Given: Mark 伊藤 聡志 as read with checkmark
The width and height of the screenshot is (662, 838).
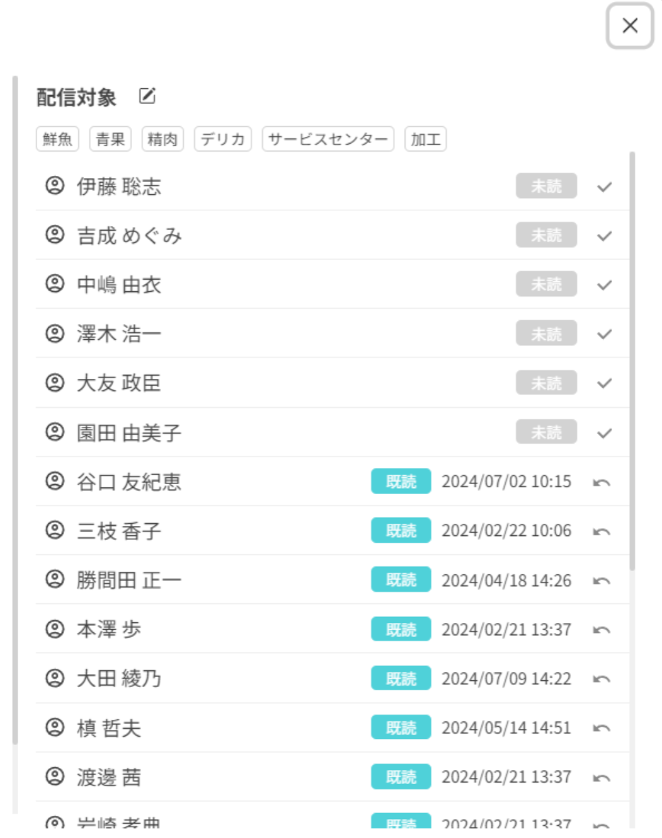Looking at the screenshot, I should coord(604,187).
